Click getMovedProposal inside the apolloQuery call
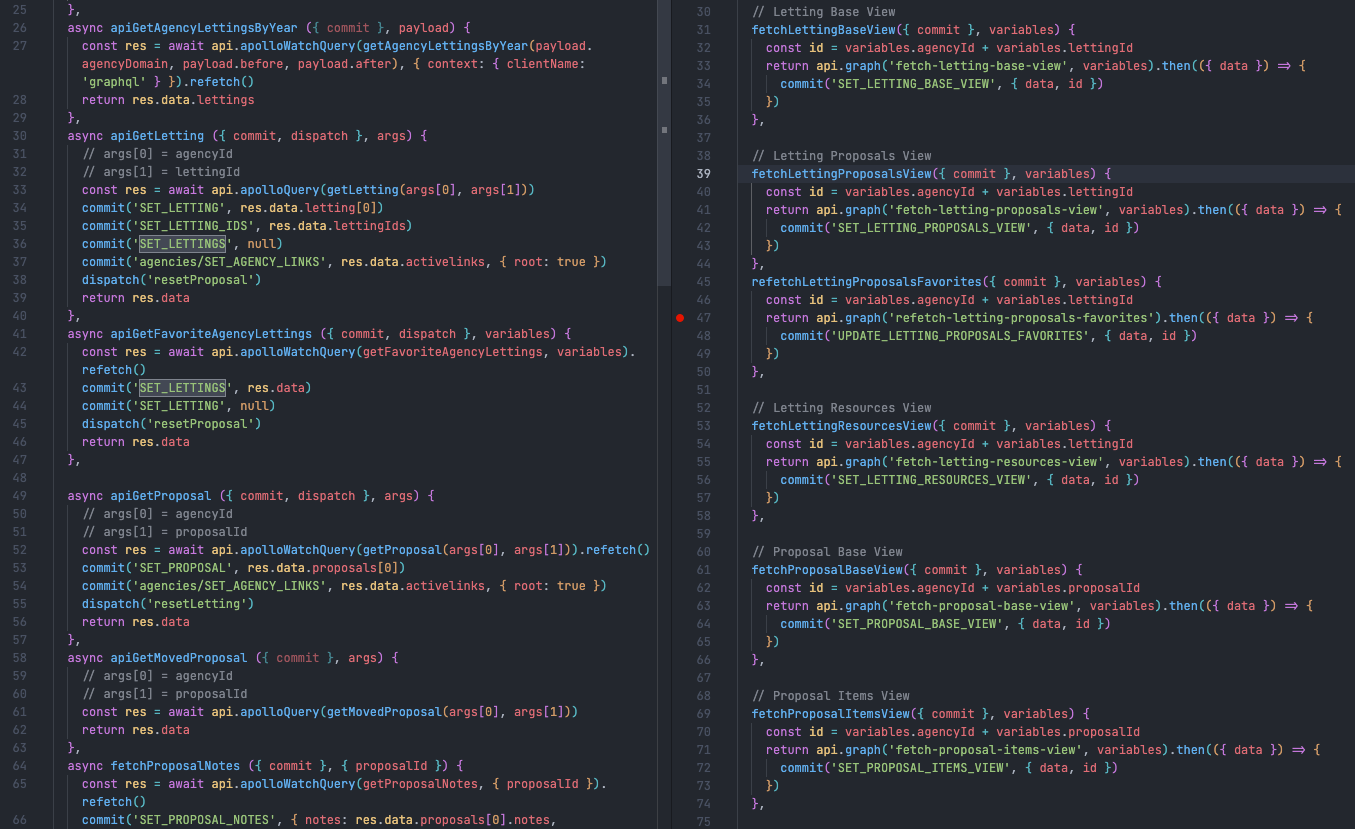 (384, 712)
